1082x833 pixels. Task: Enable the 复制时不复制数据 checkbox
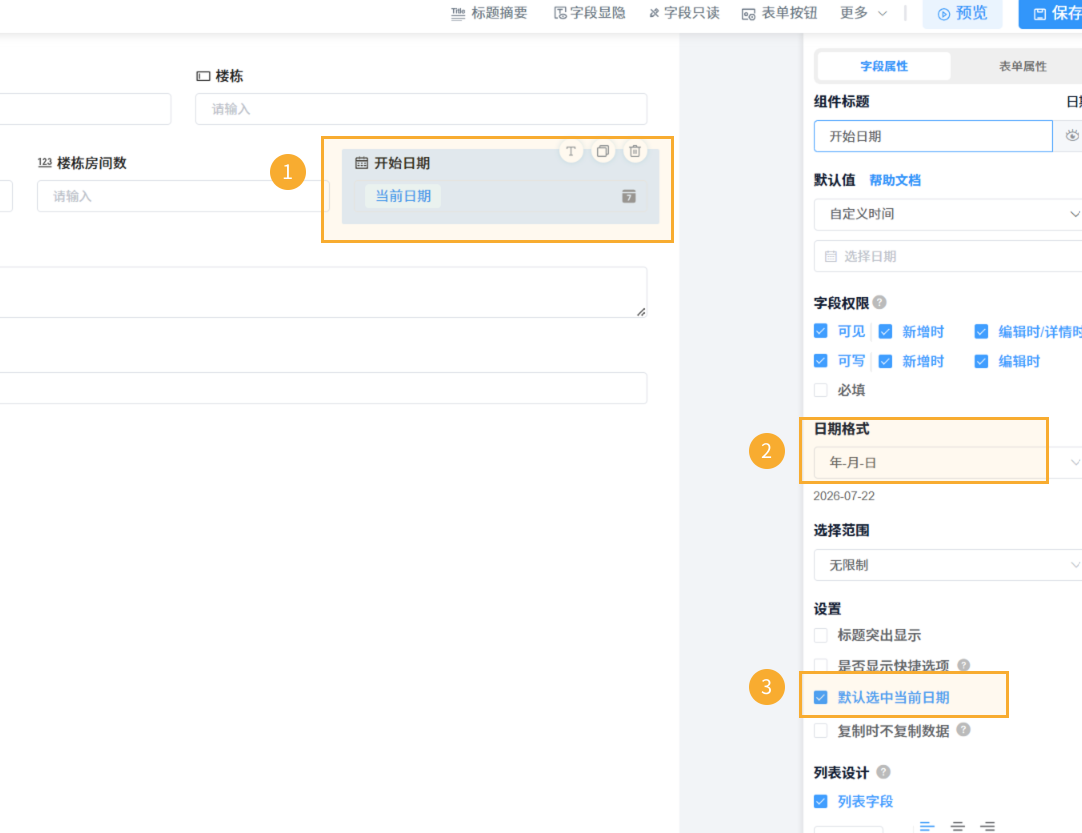pos(820,731)
